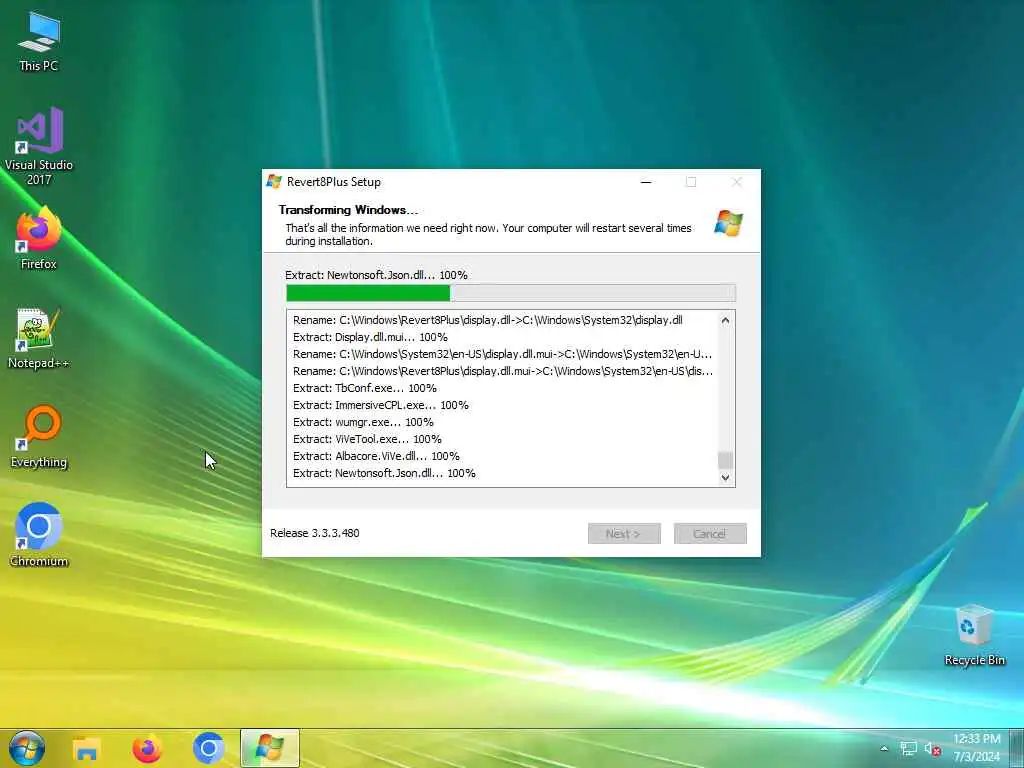1024x768 pixels.
Task: Select the Notepad++ desktop shortcut
Action: [x=39, y=339]
